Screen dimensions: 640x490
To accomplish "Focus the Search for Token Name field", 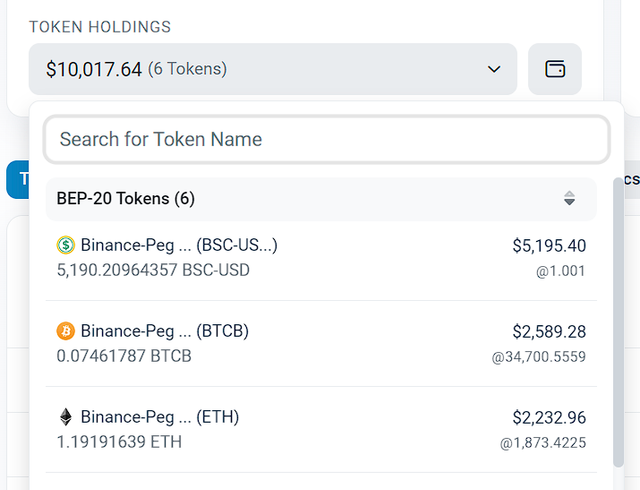I will coord(327,139).
